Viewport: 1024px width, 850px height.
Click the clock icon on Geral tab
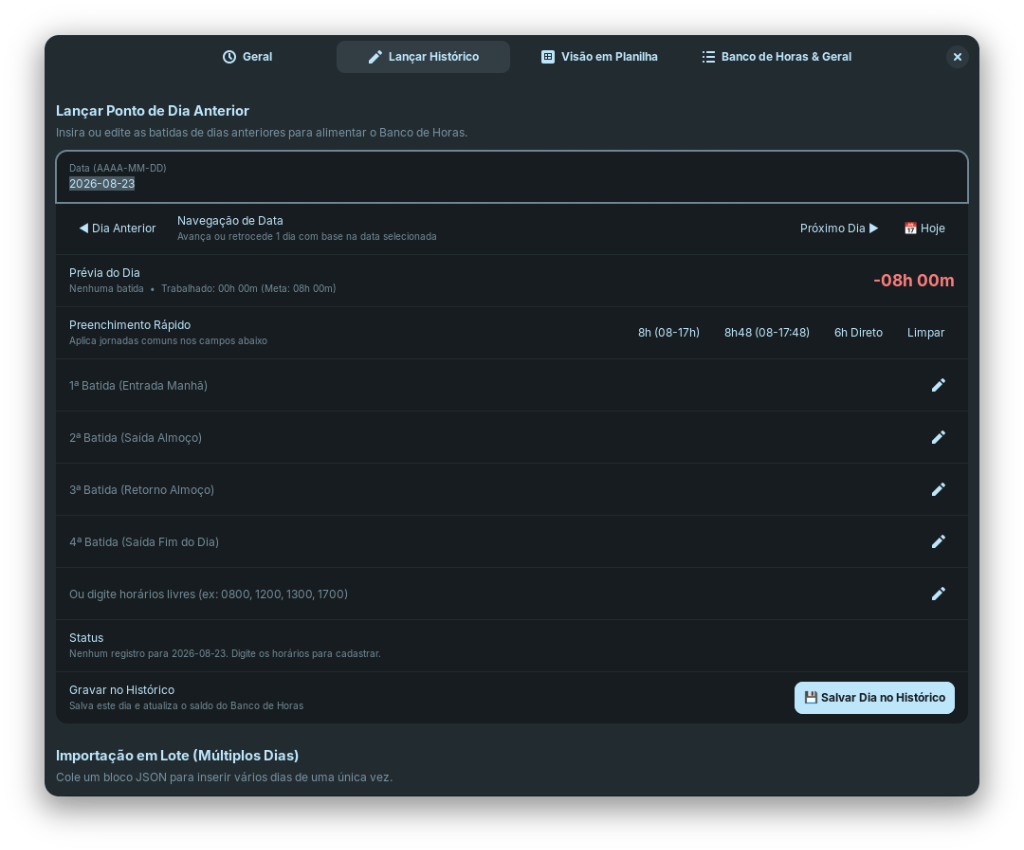(x=229, y=57)
